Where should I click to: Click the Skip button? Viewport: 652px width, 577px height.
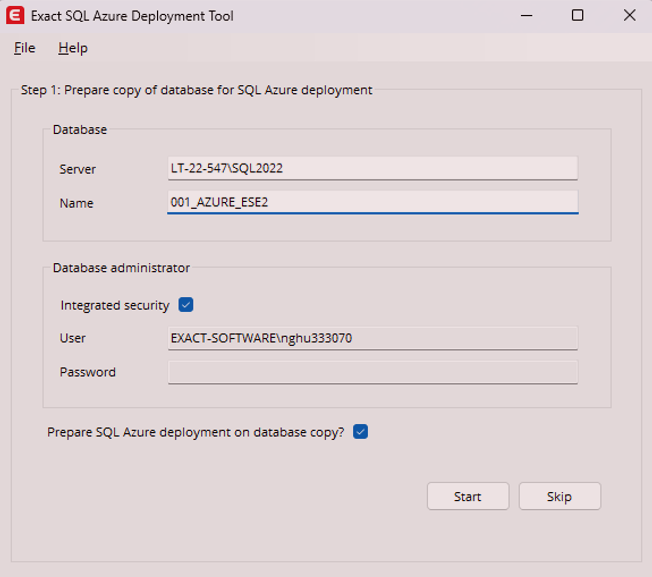[x=560, y=496]
